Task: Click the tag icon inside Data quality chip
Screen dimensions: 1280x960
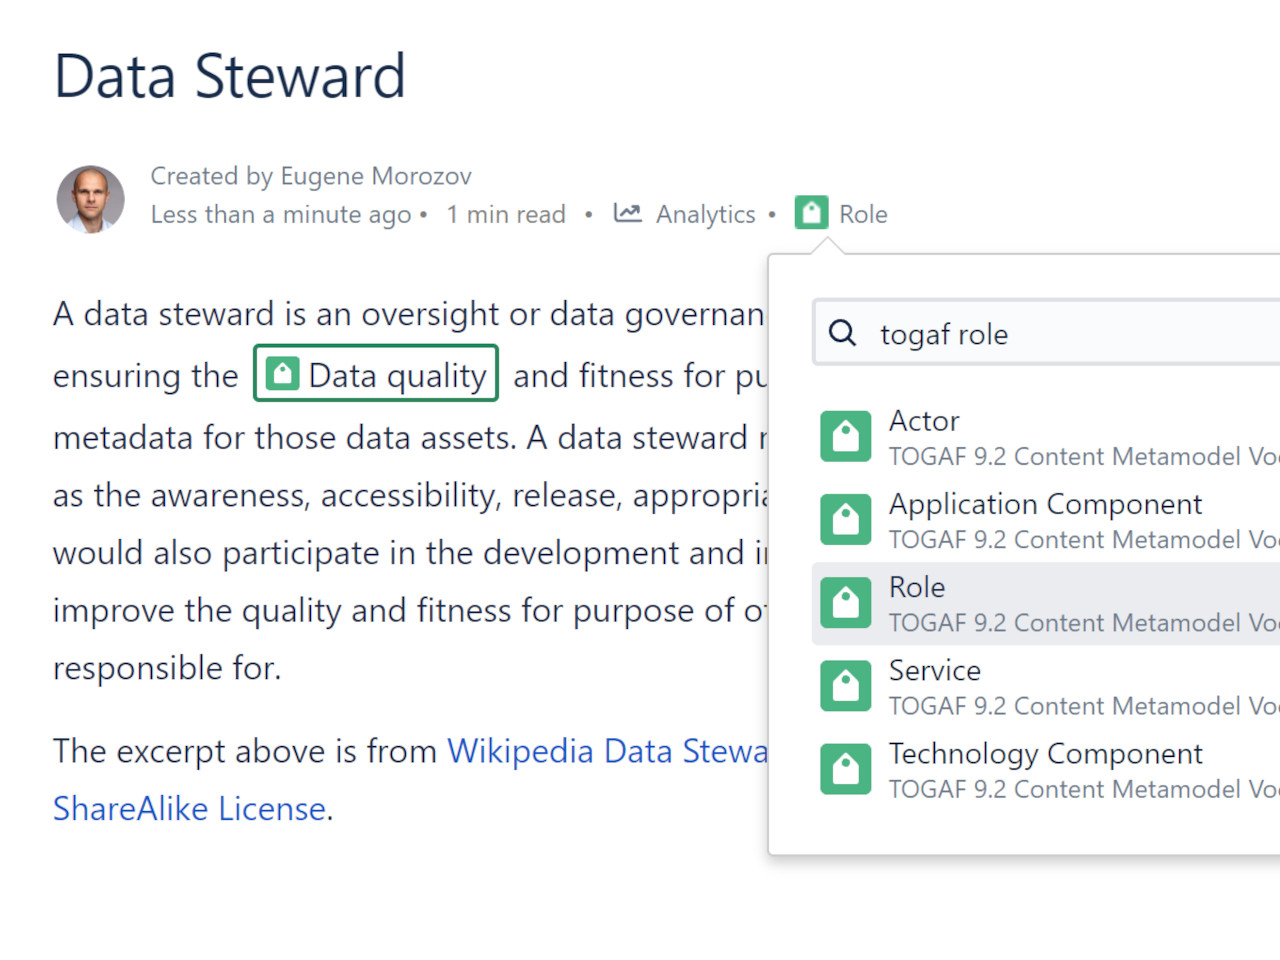Action: (283, 374)
